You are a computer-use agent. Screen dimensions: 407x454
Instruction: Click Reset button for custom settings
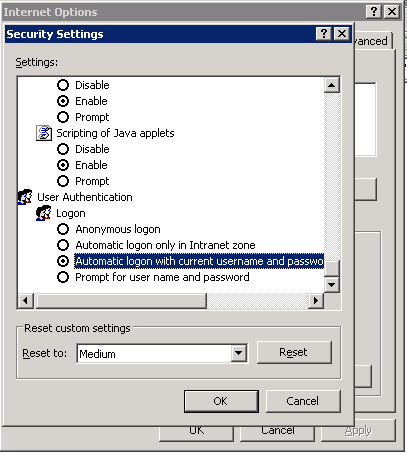(x=294, y=352)
